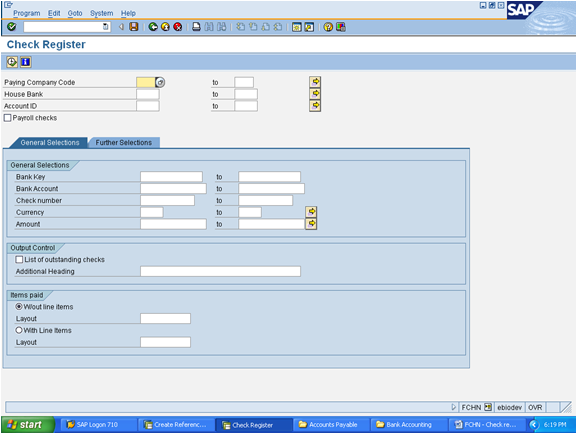This screenshot has height=433, width=576.
Task: Click the First Page icon
Action: coord(241,27)
